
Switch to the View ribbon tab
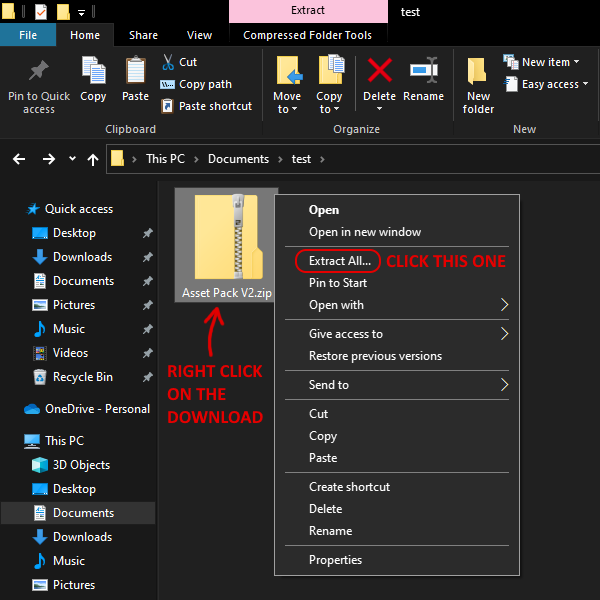pos(199,35)
